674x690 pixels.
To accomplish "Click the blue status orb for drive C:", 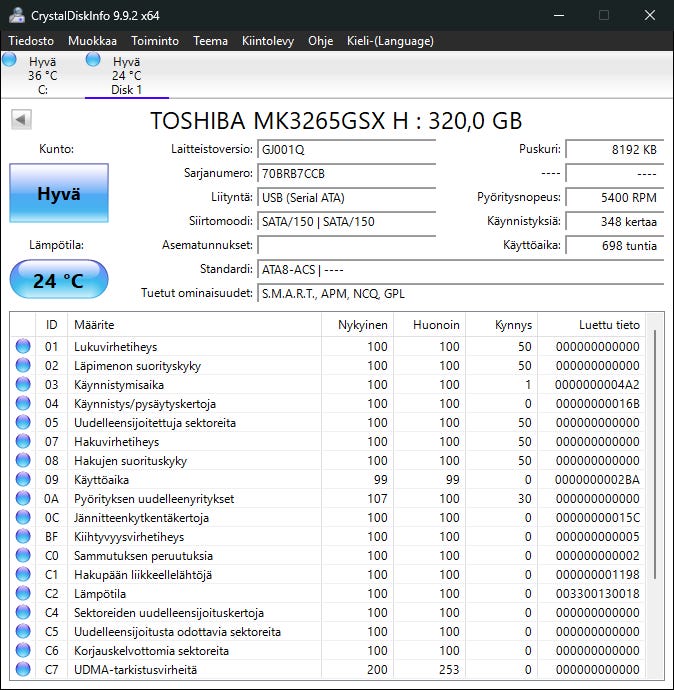I will [x=9, y=59].
